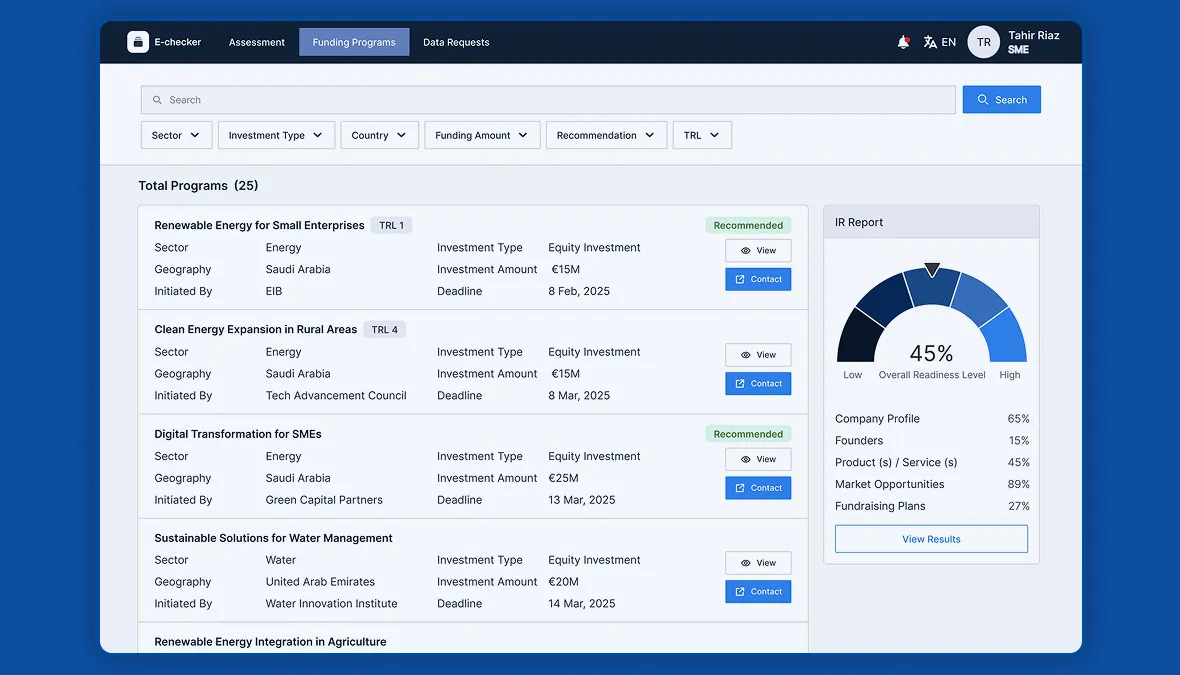View Digital Transformation for SMEs program
The height and width of the screenshot is (675, 1180).
click(x=758, y=459)
